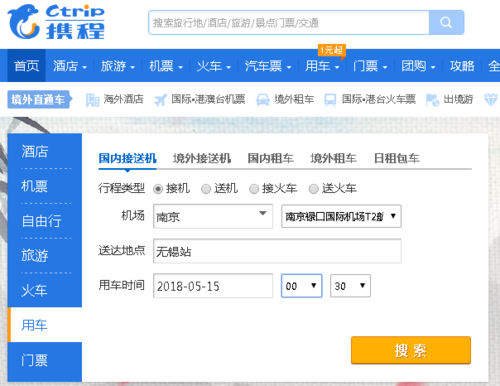Viewport: 500px width, 386px height.
Task: Open 攻略 in the navigation bar
Action: click(x=462, y=66)
